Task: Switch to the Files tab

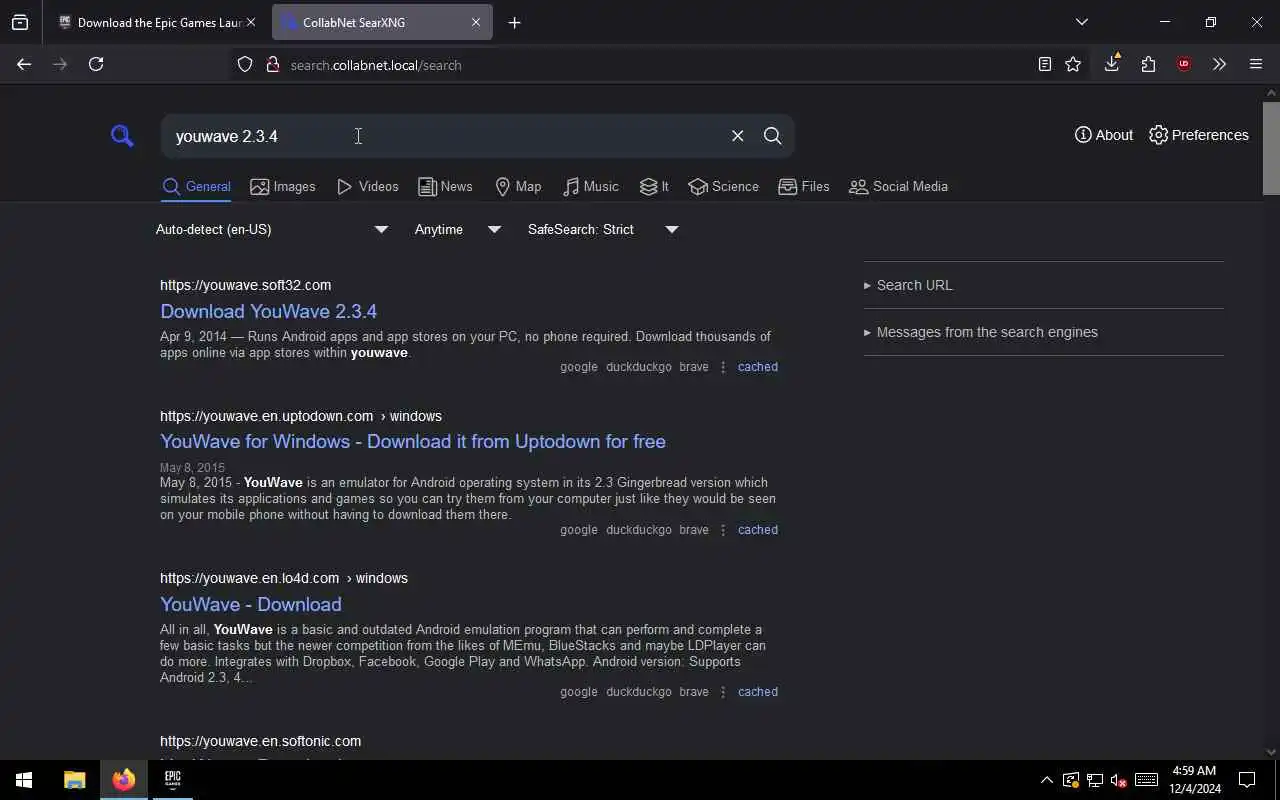Action: point(804,187)
